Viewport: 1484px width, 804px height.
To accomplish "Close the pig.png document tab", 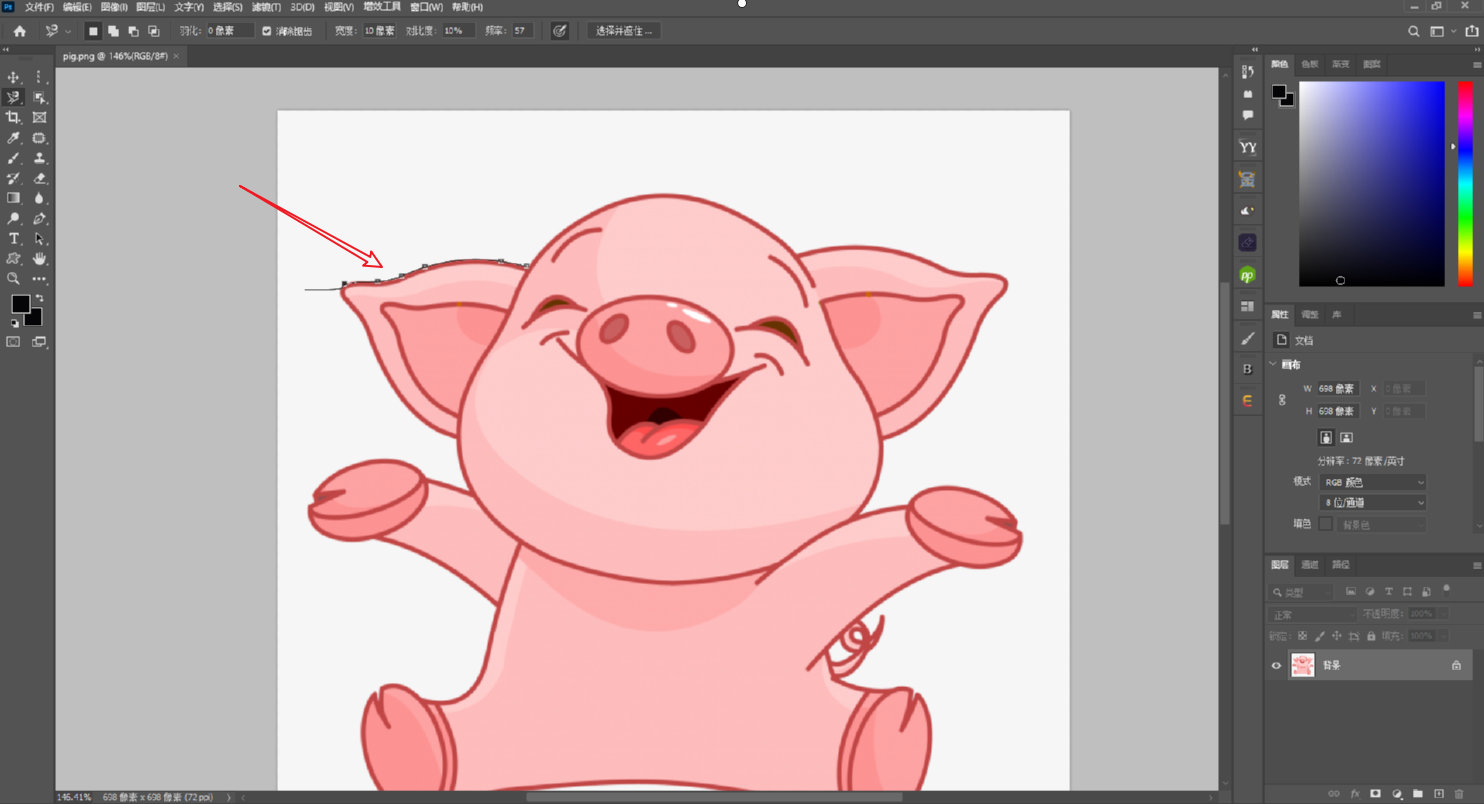I will click(177, 56).
